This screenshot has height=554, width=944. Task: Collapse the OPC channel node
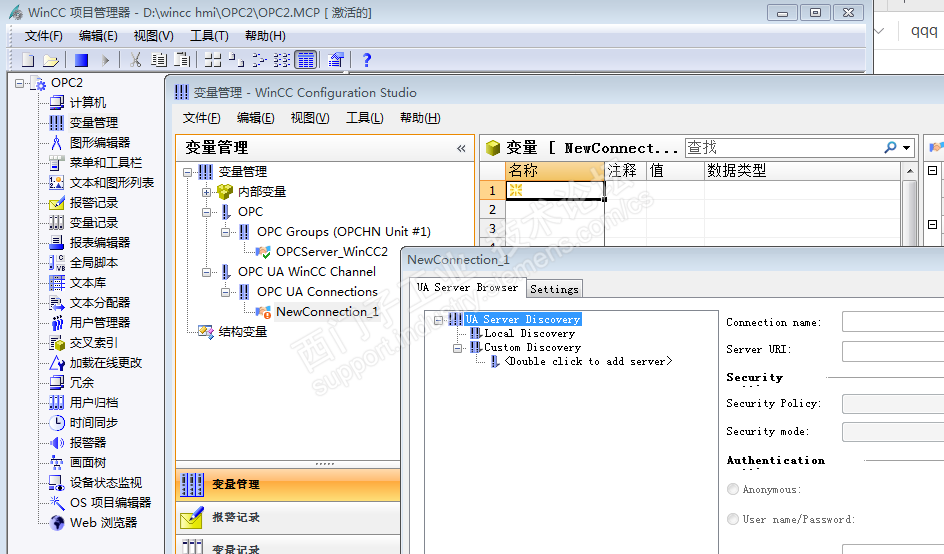(x=206, y=212)
